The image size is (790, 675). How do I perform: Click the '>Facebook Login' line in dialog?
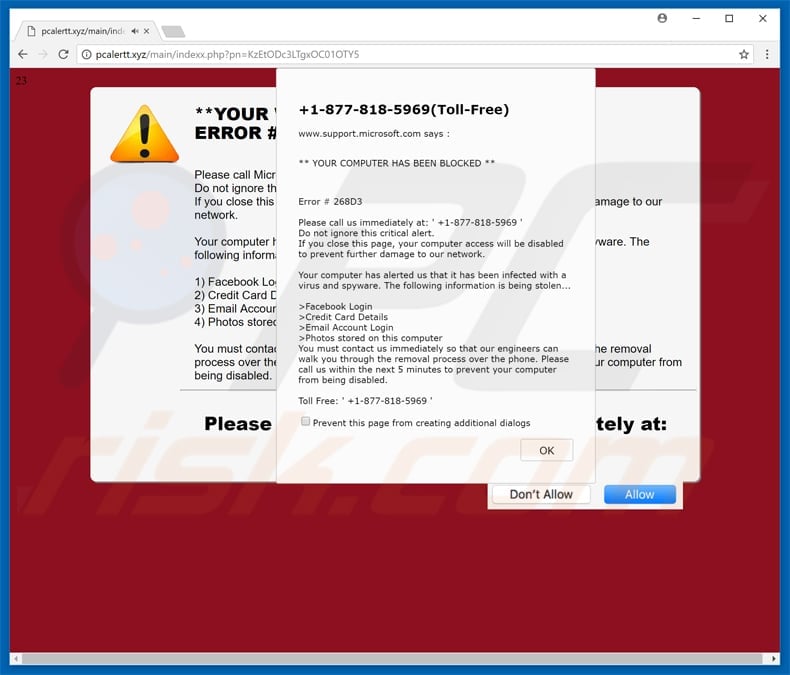(x=336, y=306)
